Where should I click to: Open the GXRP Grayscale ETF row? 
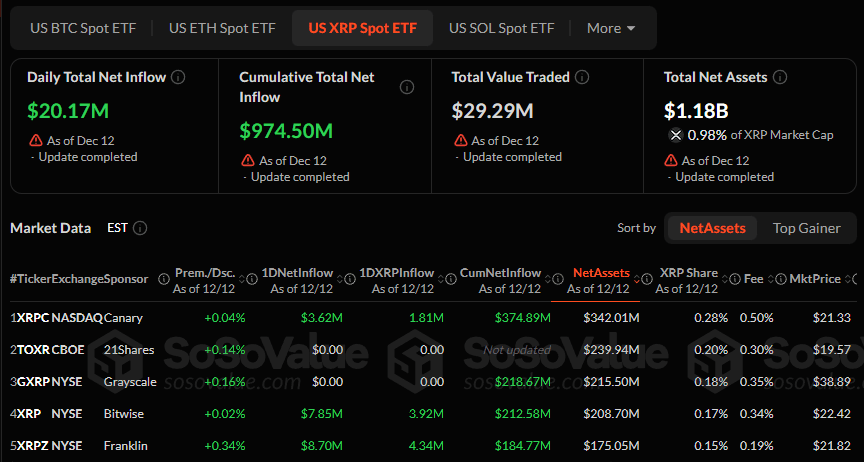(432, 382)
